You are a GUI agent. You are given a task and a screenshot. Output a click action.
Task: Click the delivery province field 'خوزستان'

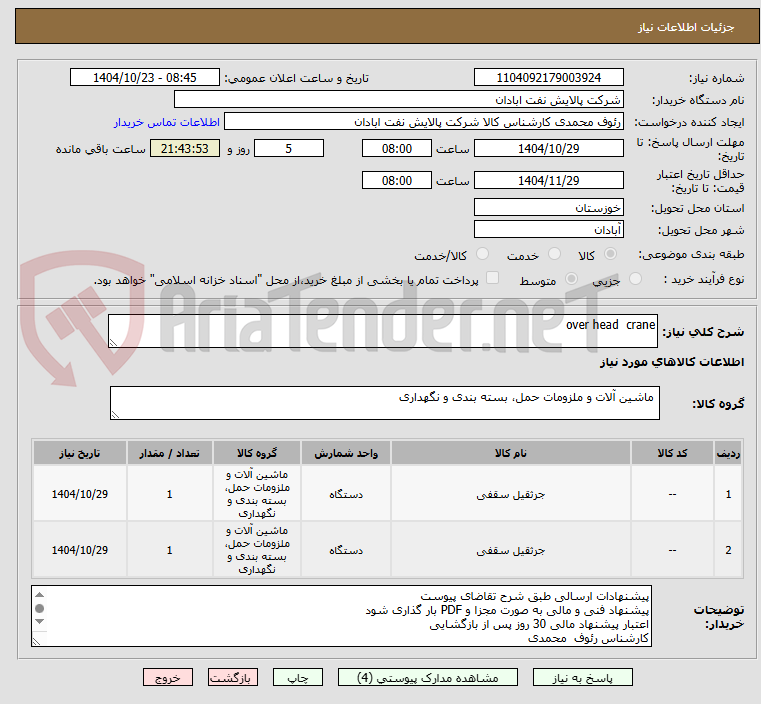click(548, 208)
